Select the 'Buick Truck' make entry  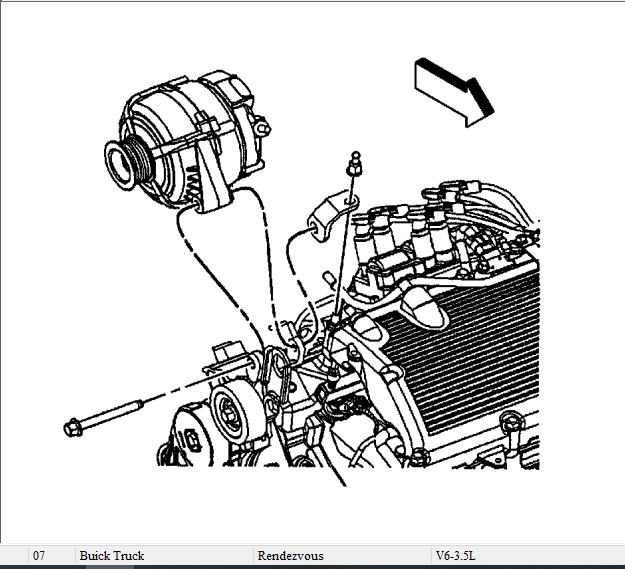[x=164, y=555]
